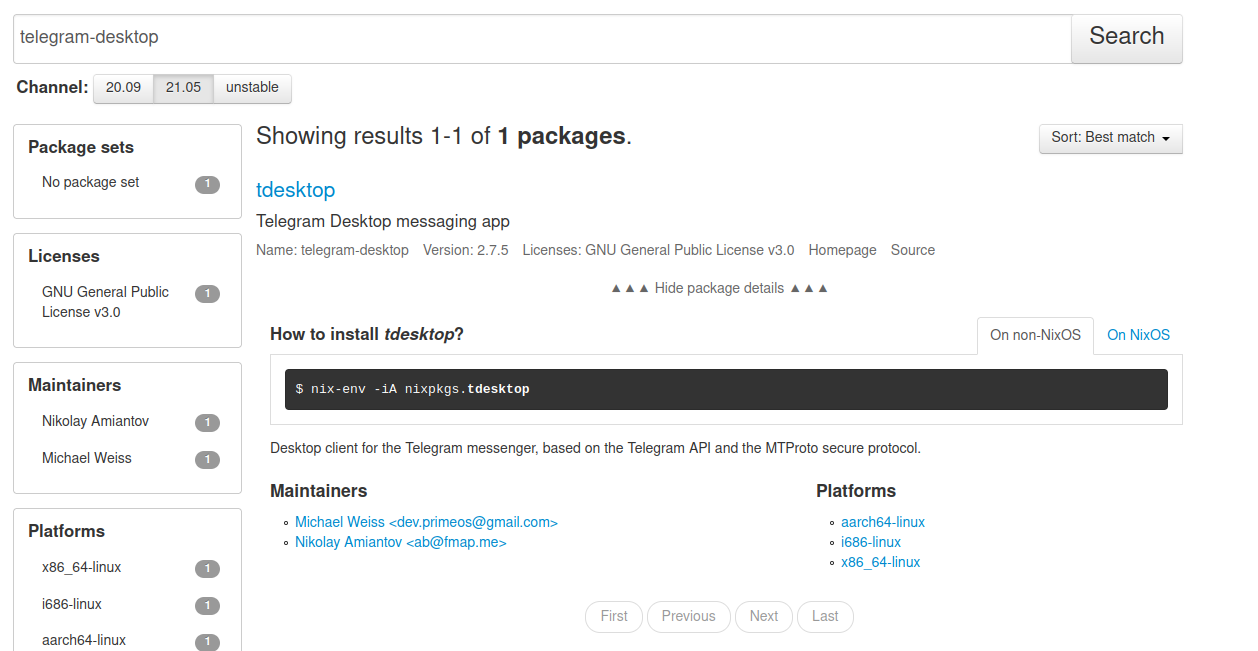
Task: Switch to the On NixOS install tab
Action: click(1138, 335)
